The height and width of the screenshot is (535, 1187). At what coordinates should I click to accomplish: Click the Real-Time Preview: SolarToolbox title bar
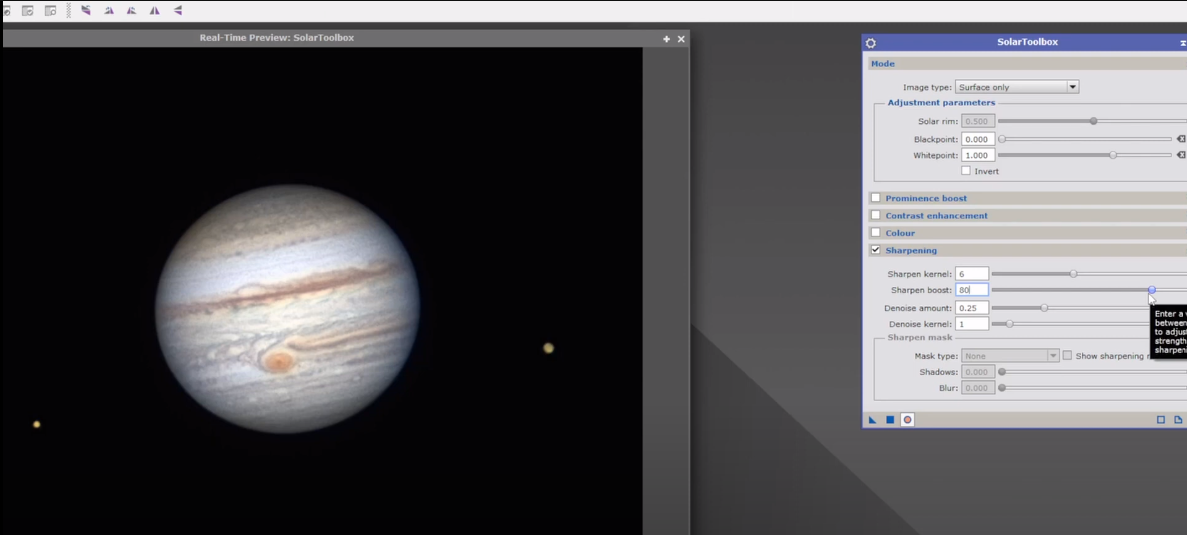[344, 38]
